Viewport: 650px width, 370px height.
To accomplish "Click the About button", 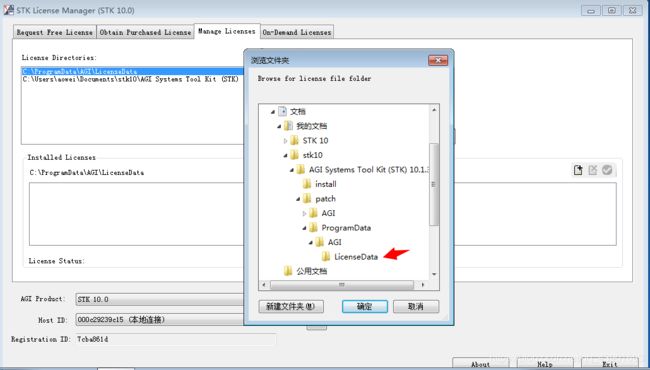I will 480,364.
